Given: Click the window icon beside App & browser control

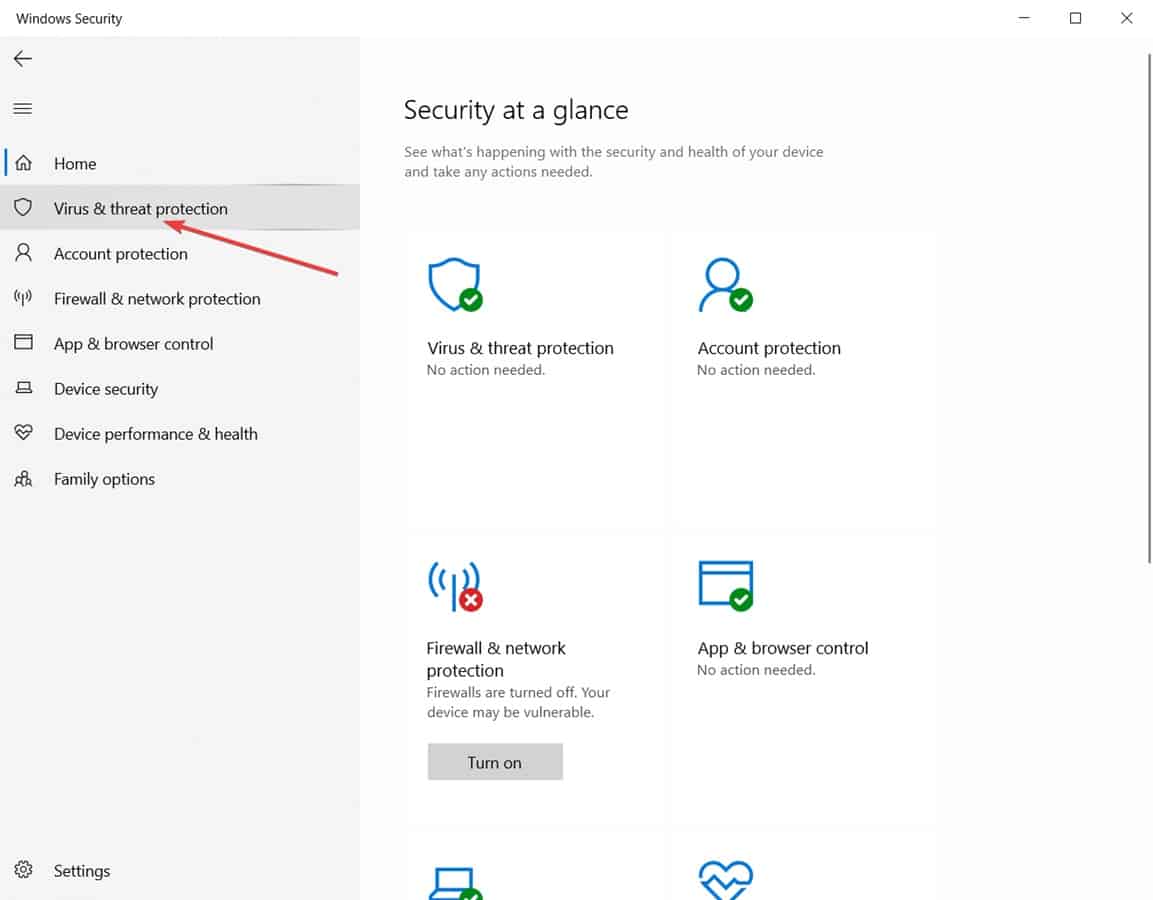Looking at the screenshot, I should [x=24, y=342].
